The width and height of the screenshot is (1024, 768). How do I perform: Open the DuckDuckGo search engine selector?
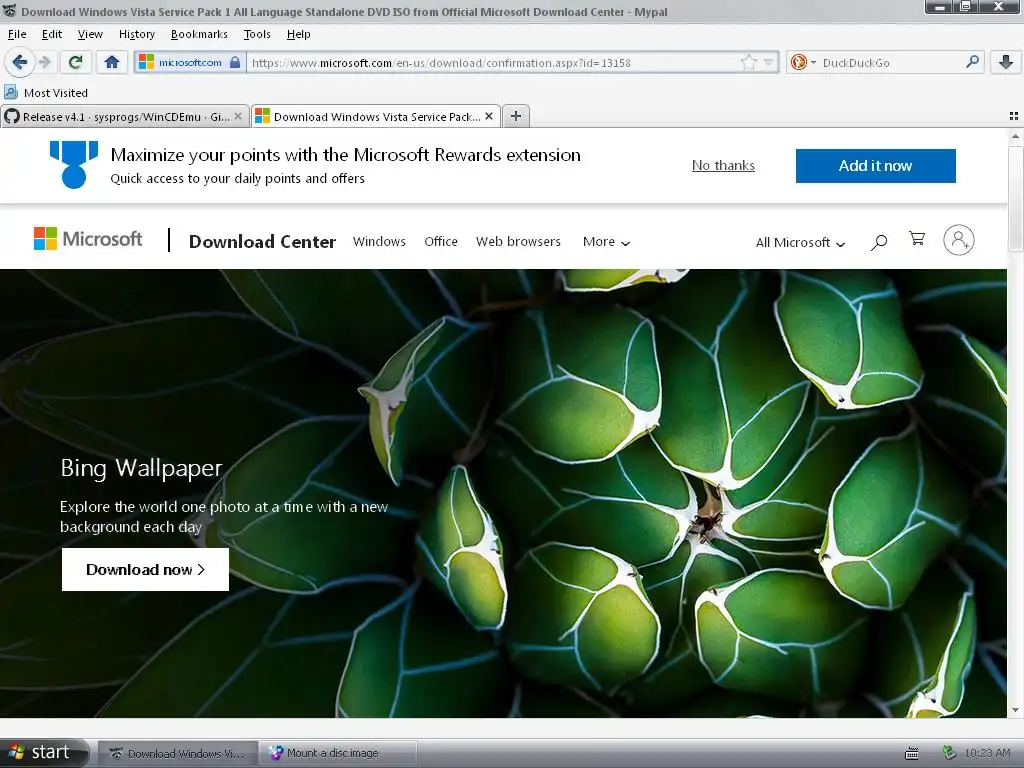[803, 62]
